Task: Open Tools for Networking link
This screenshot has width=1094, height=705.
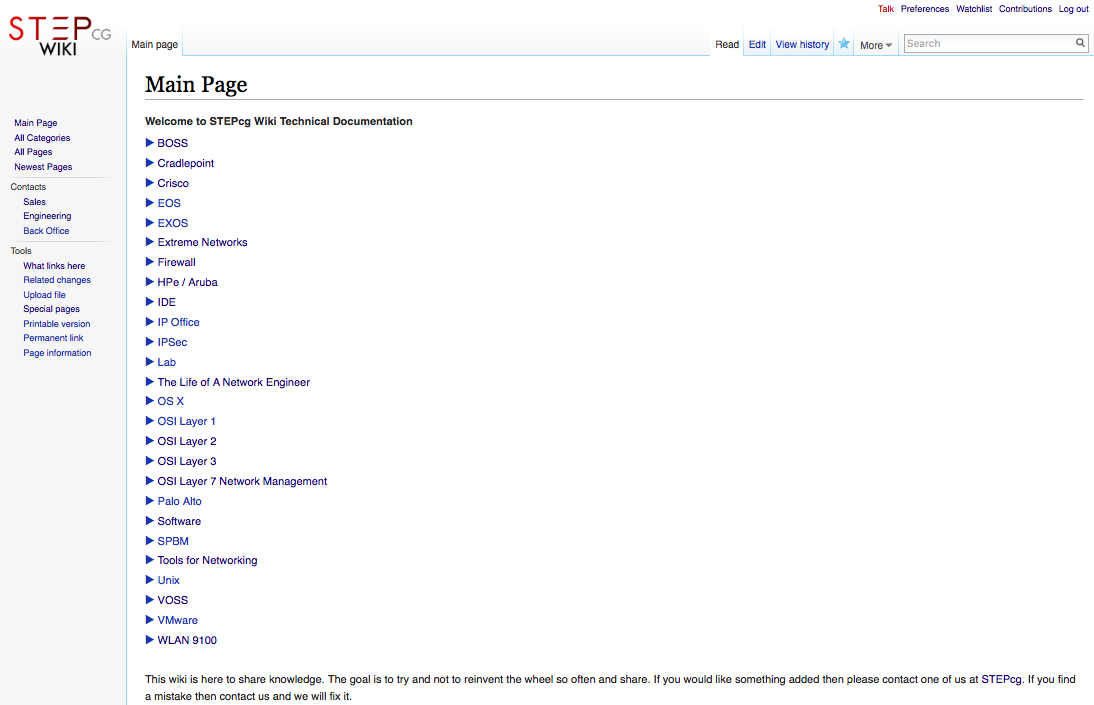Action: [x=207, y=561]
